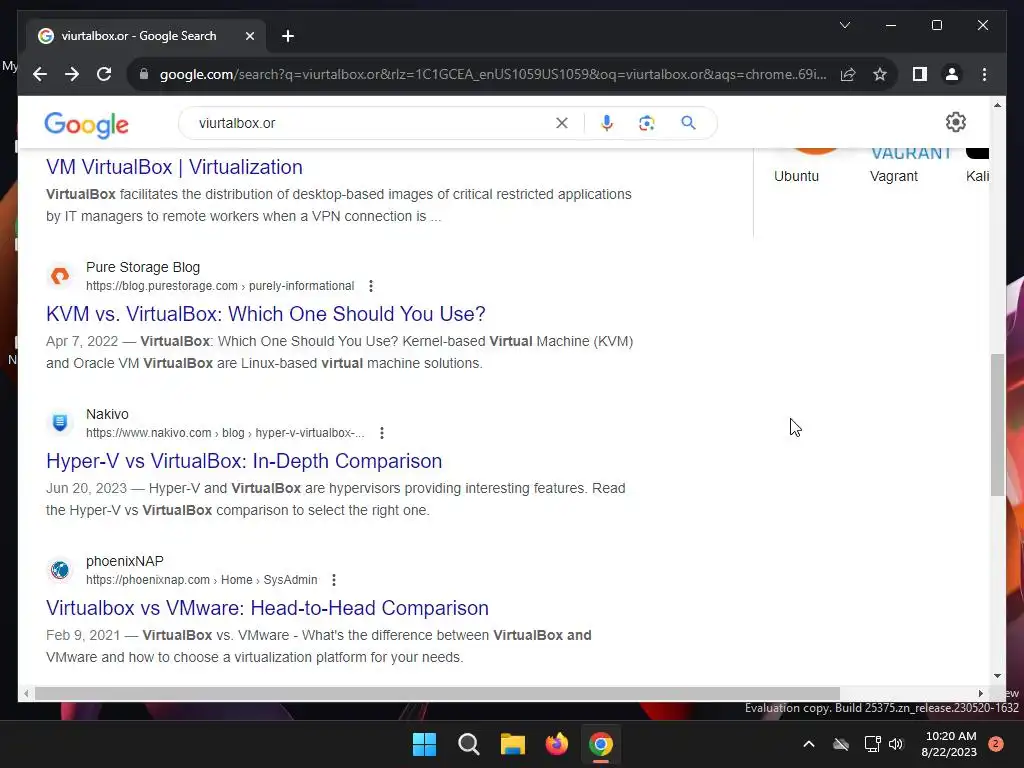Open more options for phoenixNAP result

pos(334,580)
